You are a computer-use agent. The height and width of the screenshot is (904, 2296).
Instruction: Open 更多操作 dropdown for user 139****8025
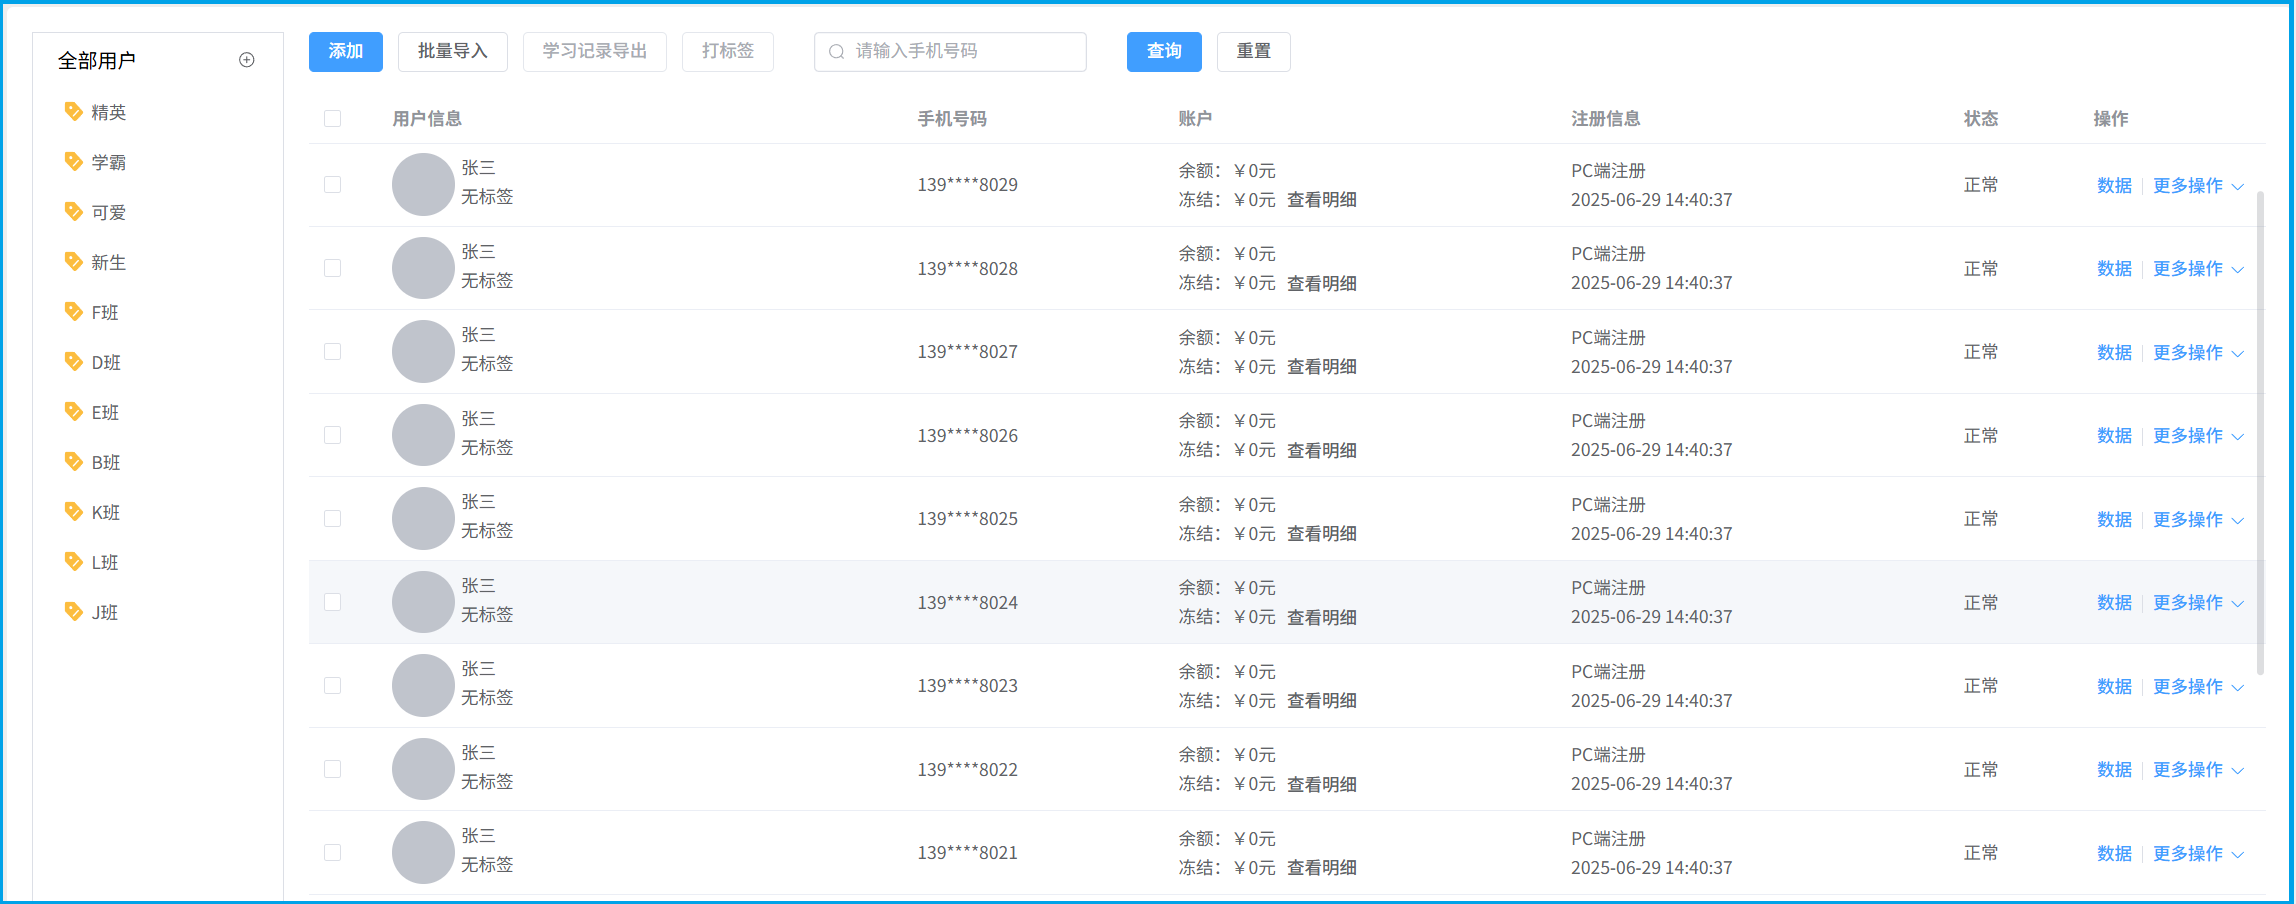click(x=2198, y=520)
